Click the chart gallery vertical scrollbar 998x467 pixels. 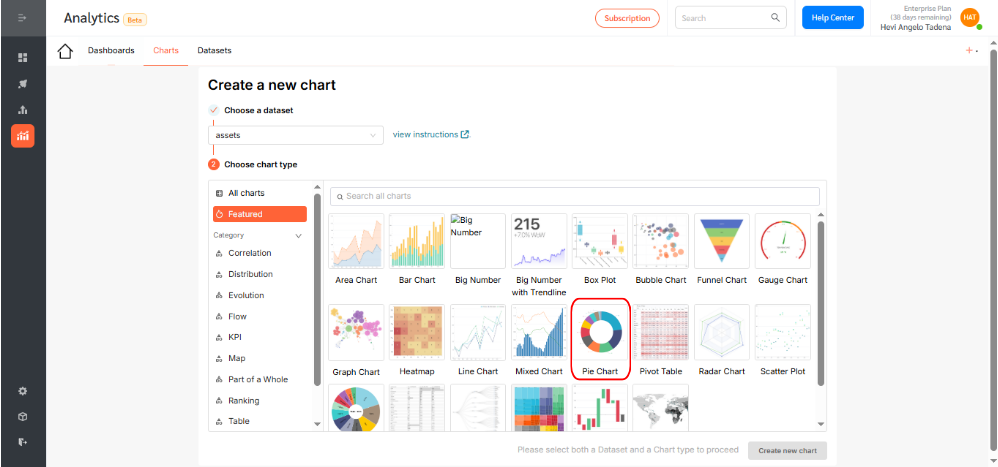click(x=821, y=303)
